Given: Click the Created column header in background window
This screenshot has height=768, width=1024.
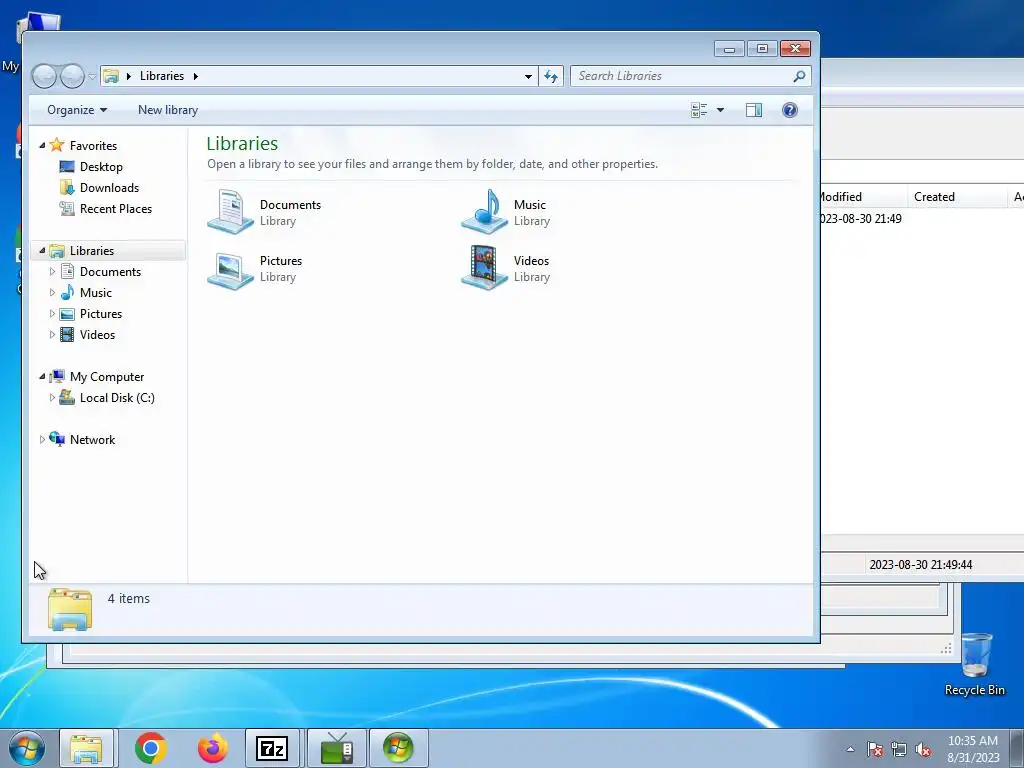Looking at the screenshot, I should pos(934,197).
